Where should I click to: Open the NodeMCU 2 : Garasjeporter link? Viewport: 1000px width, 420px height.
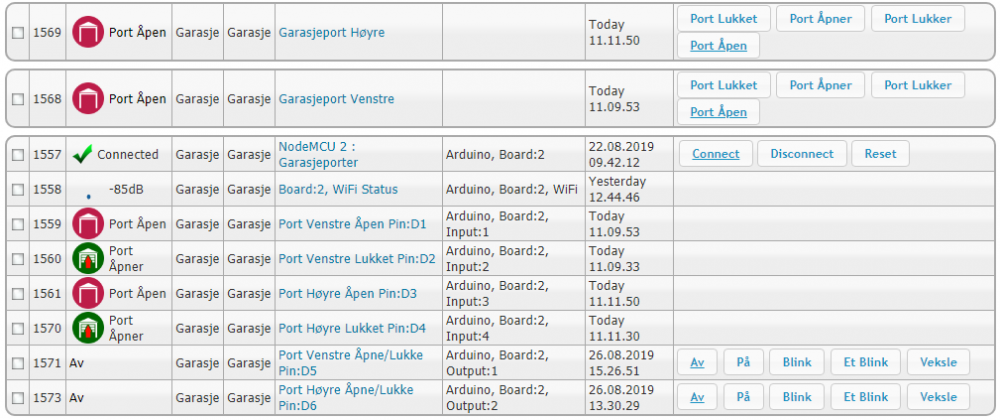point(317,154)
